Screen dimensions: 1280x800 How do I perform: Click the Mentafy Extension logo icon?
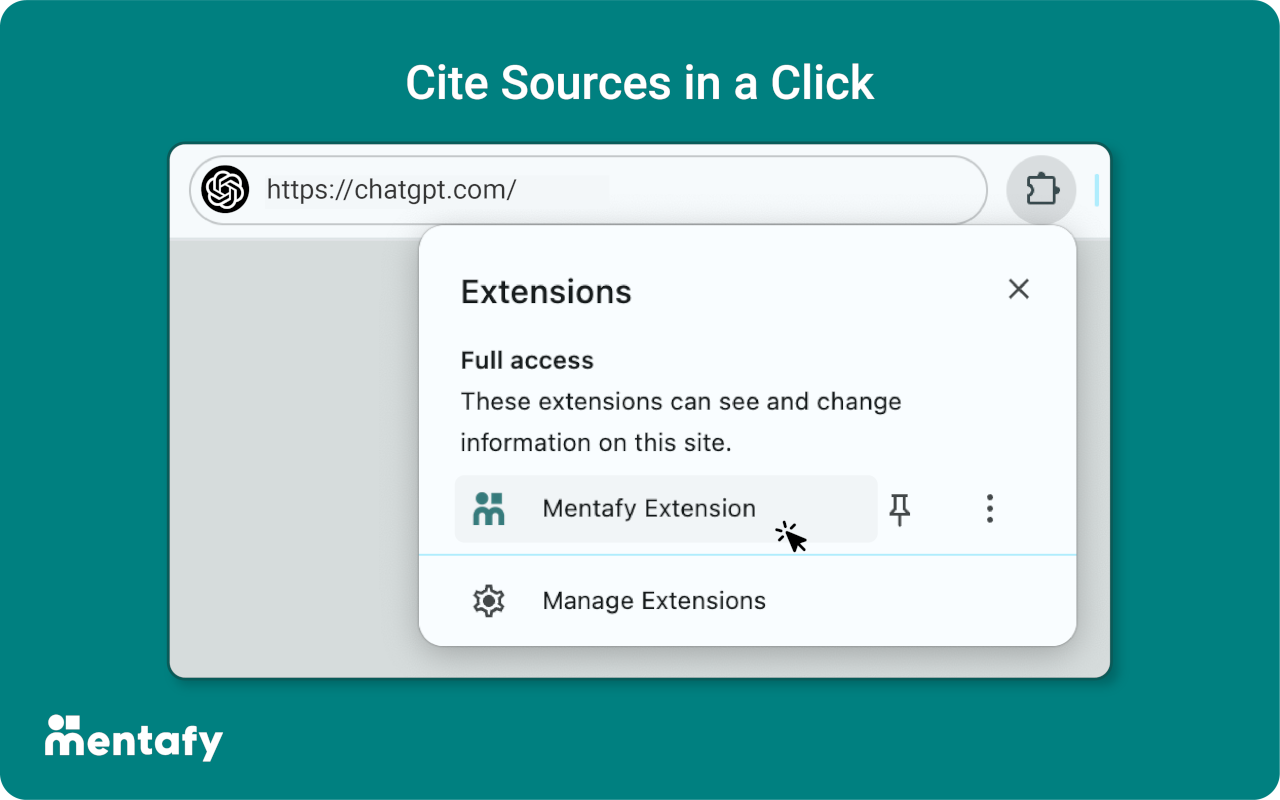489,509
